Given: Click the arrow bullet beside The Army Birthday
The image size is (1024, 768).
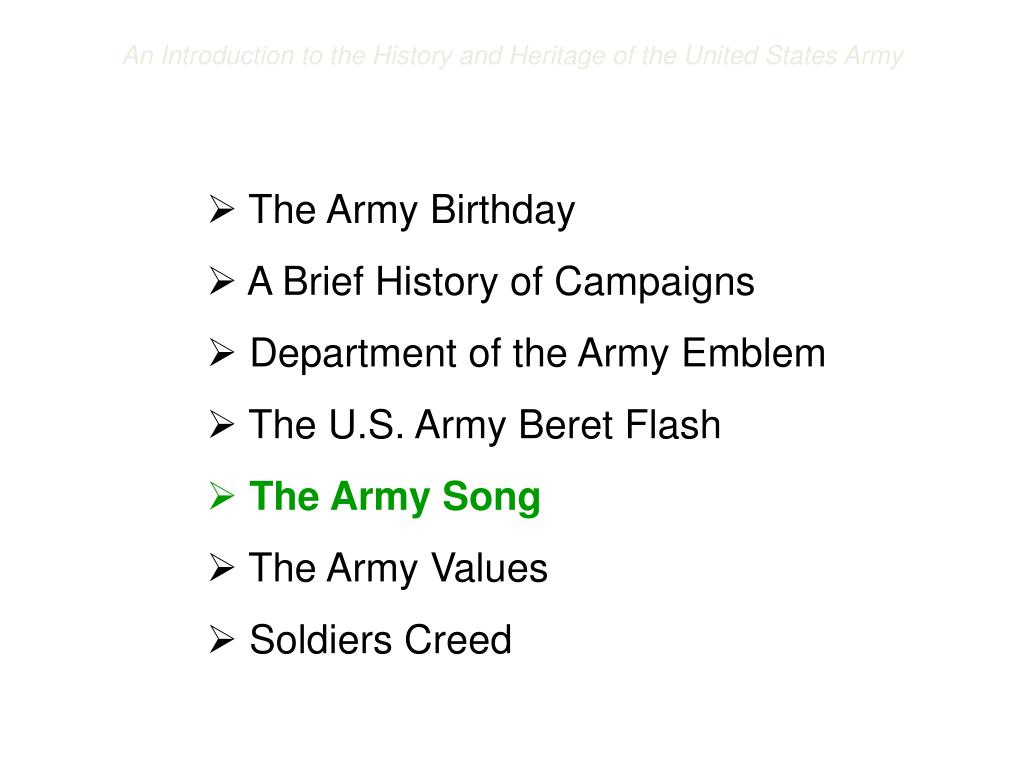Looking at the screenshot, I should pyautogui.click(x=222, y=210).
